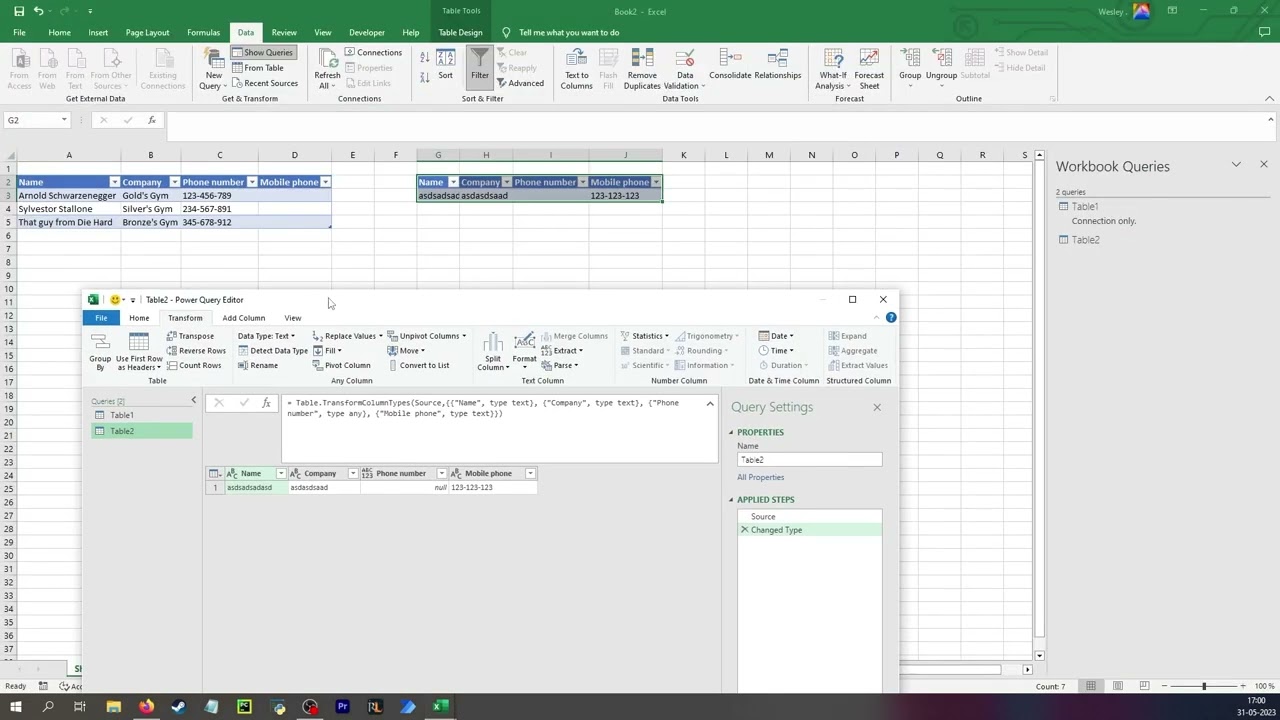The height and width of the screenshot is (720, 1280).
Task: Click Pivot Column in Power Query
Action: (x=341, y=365)
